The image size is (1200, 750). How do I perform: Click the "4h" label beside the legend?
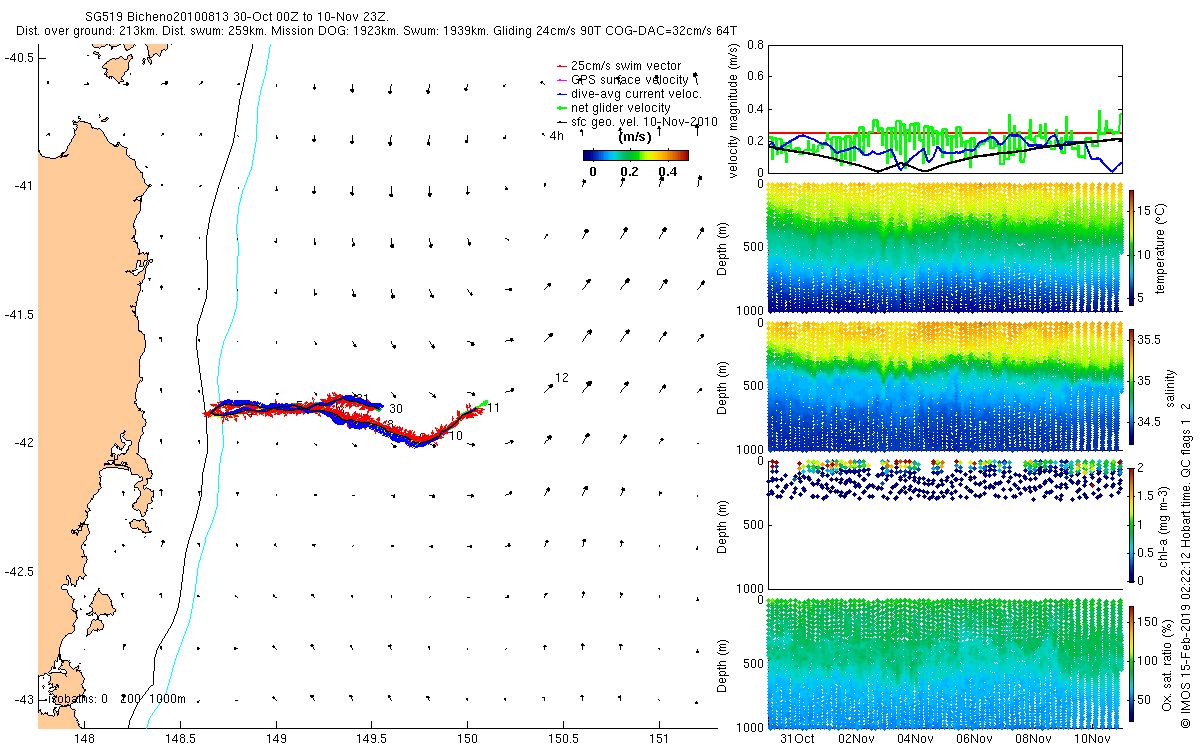coord(557,136)
